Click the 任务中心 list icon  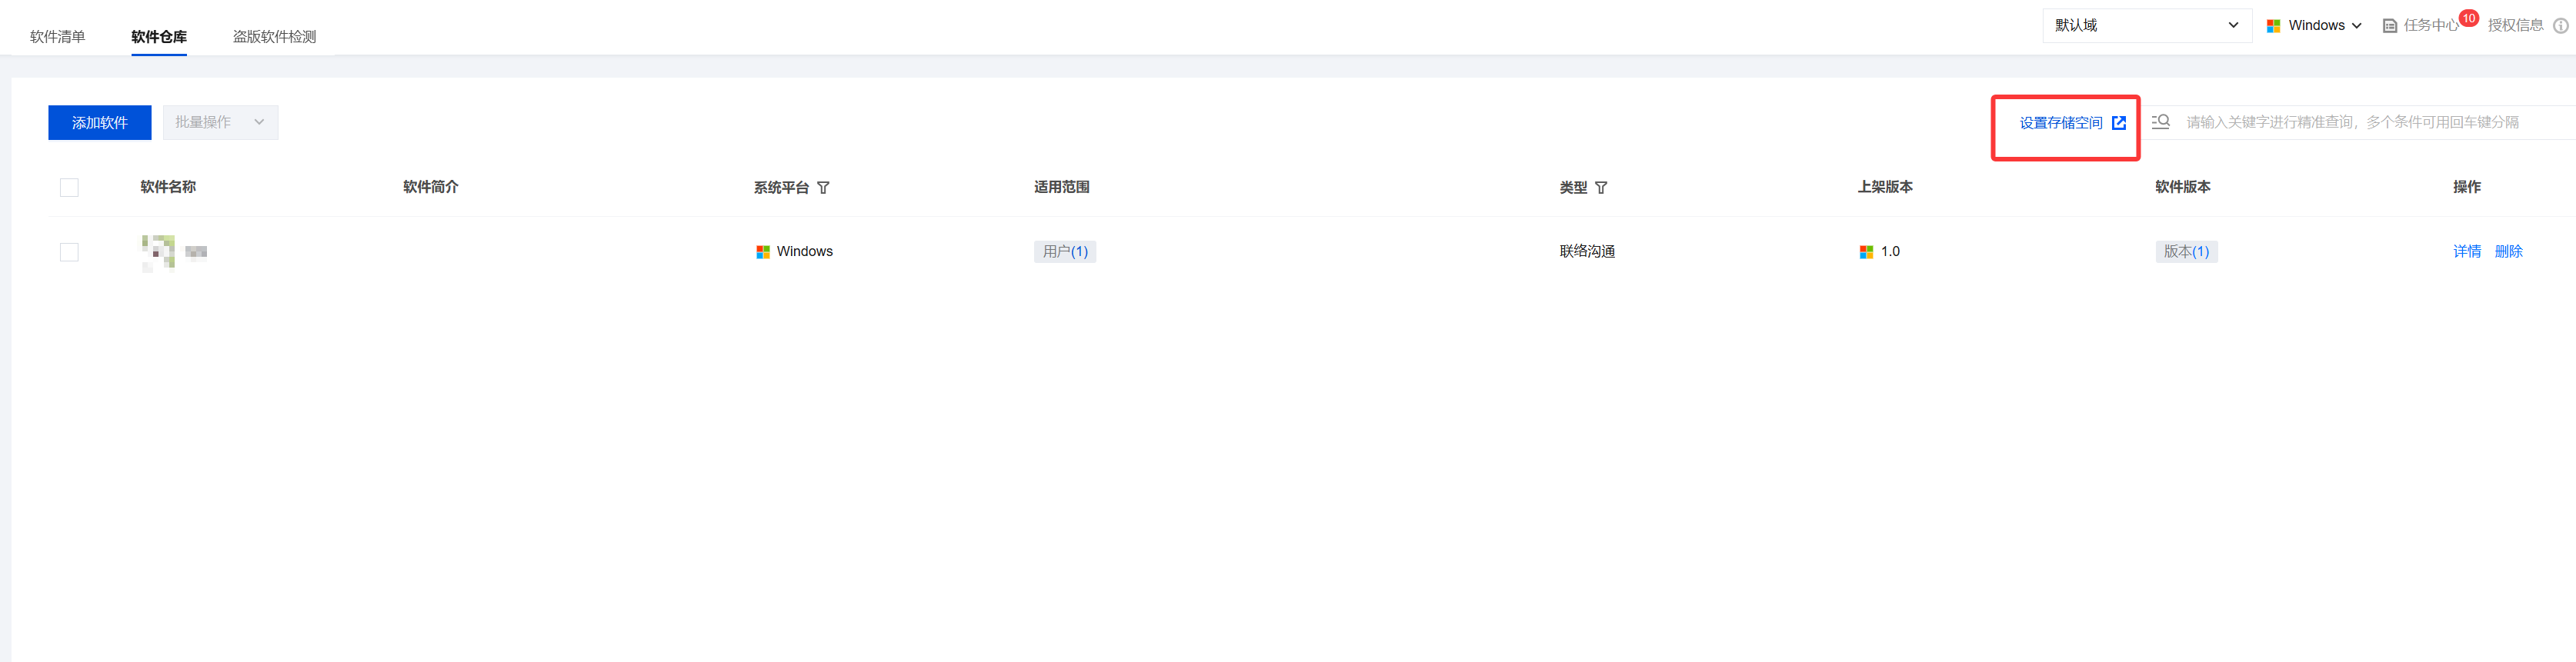[2390, 26]
